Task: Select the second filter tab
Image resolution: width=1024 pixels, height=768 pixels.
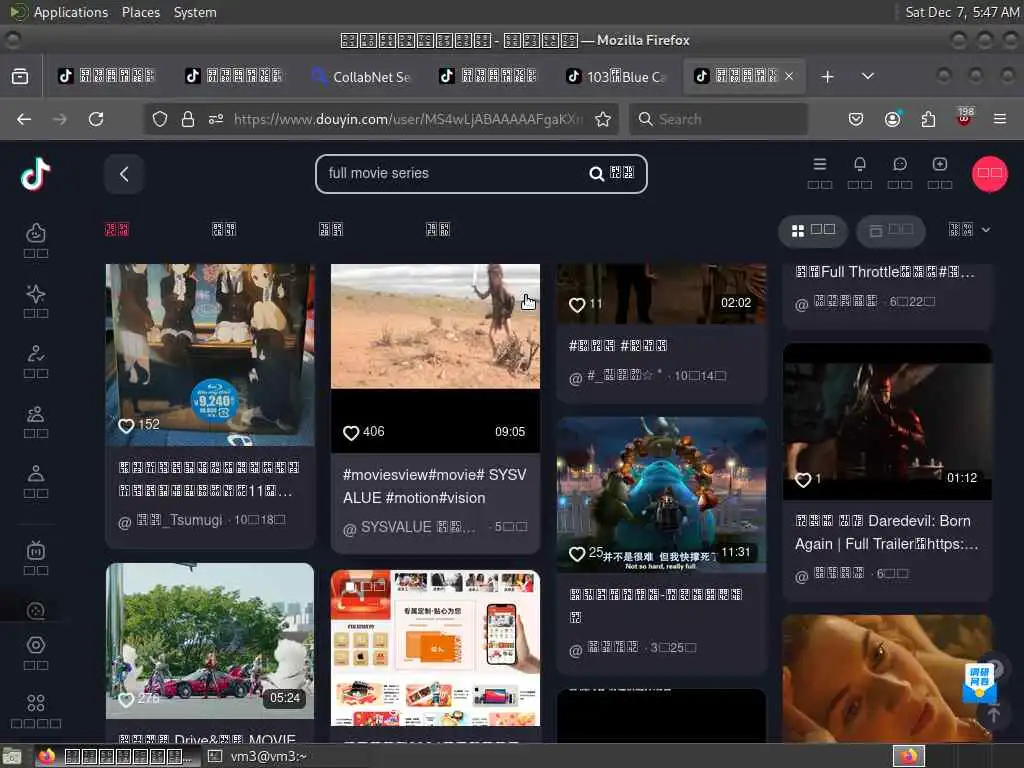Action: tap(224, 229)
